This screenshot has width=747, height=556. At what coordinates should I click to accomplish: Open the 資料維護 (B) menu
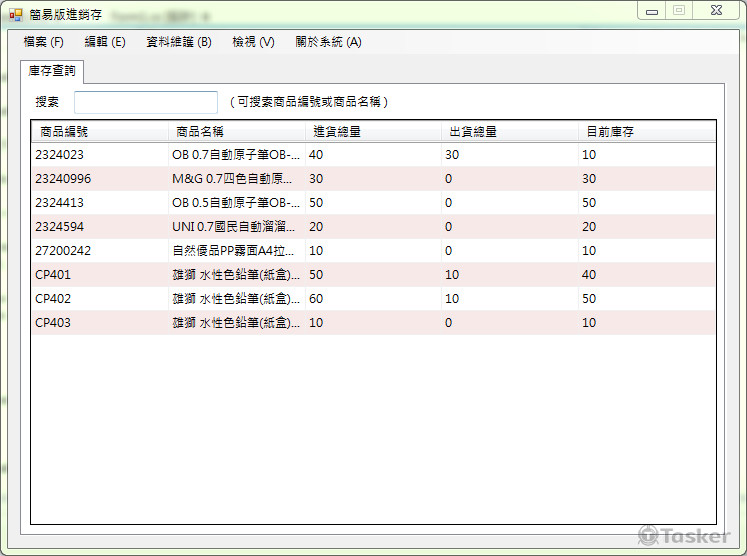(179, 42)
